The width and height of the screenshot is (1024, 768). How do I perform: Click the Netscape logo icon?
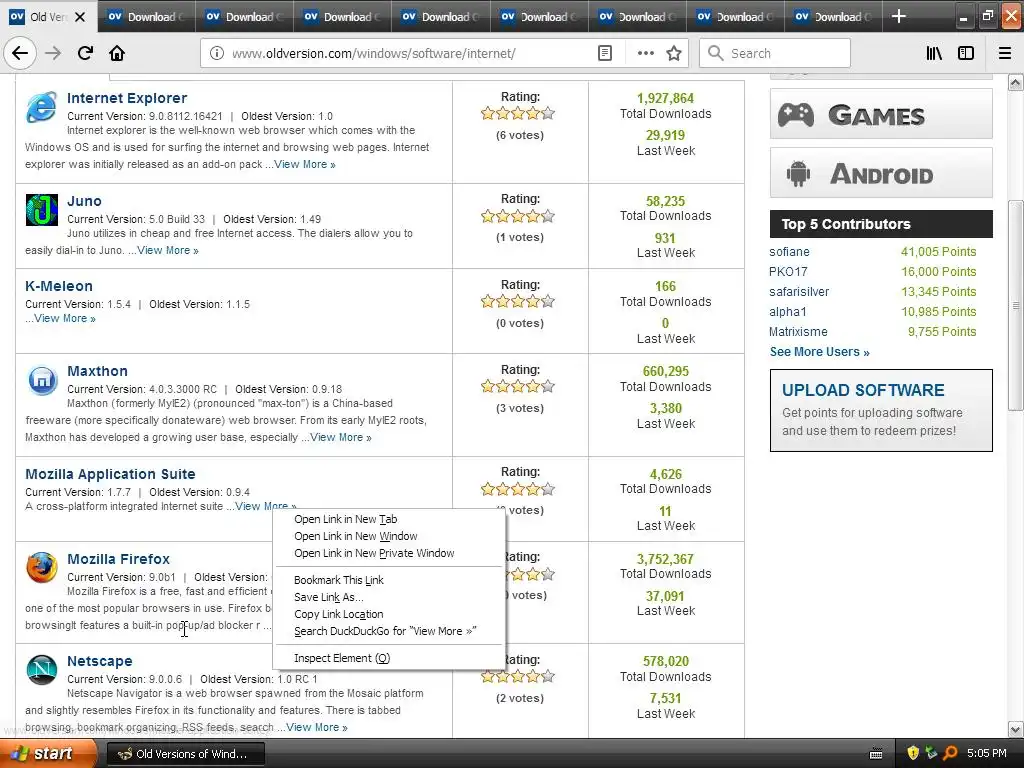tap(42, 669)
